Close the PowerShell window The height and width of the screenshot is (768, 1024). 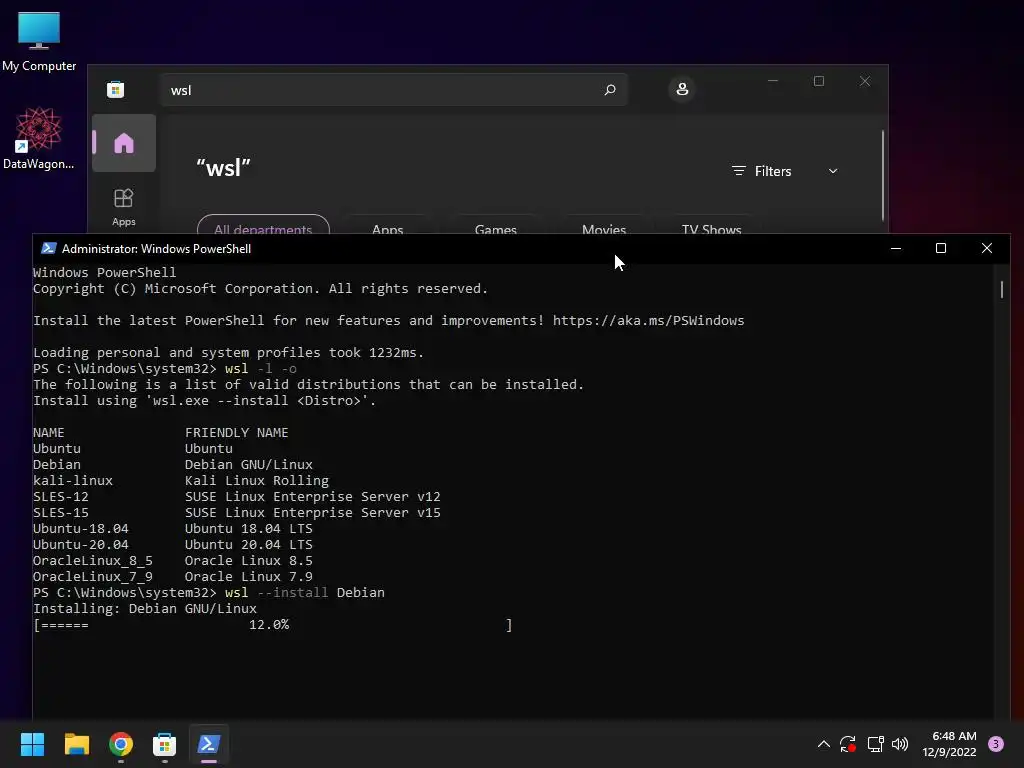(987, 248)
